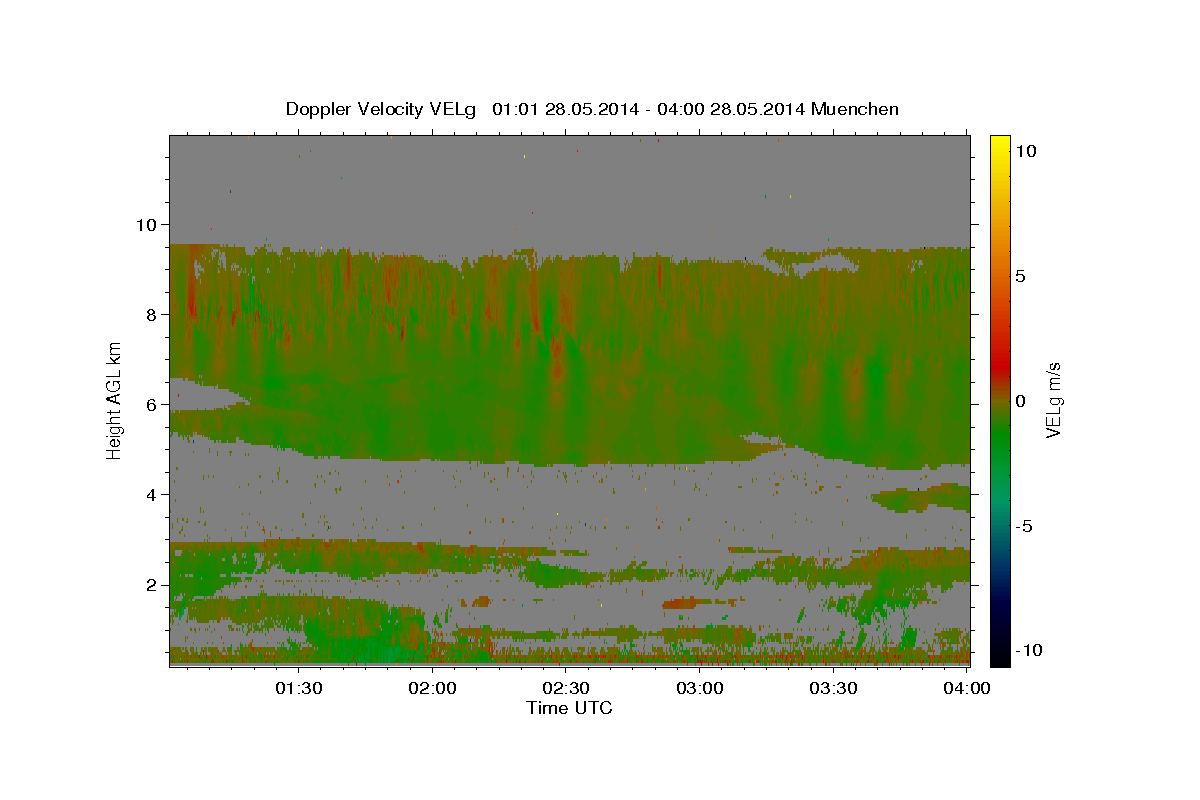Click the colorbar tick label 0

tap(1021, 400)
